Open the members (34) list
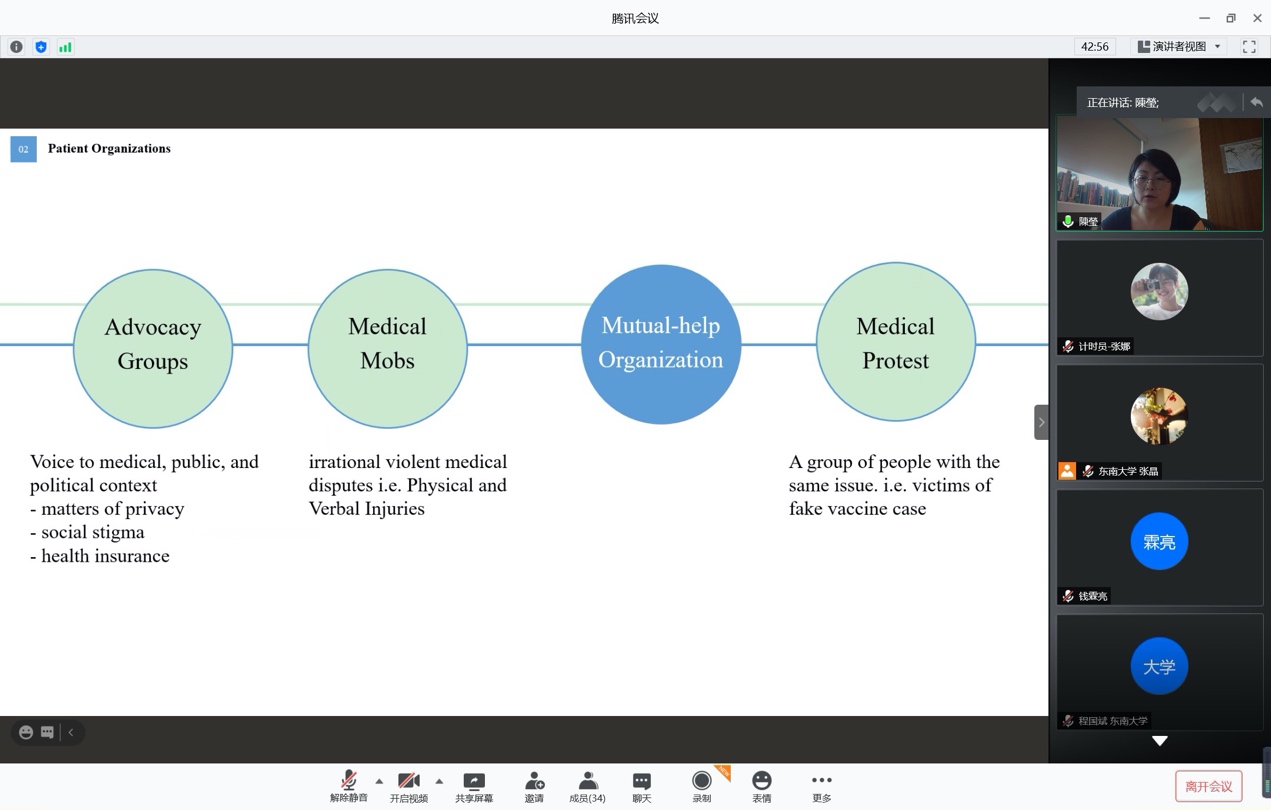The height and width of the screenshot is (810, 1271). tap(587, 786)
